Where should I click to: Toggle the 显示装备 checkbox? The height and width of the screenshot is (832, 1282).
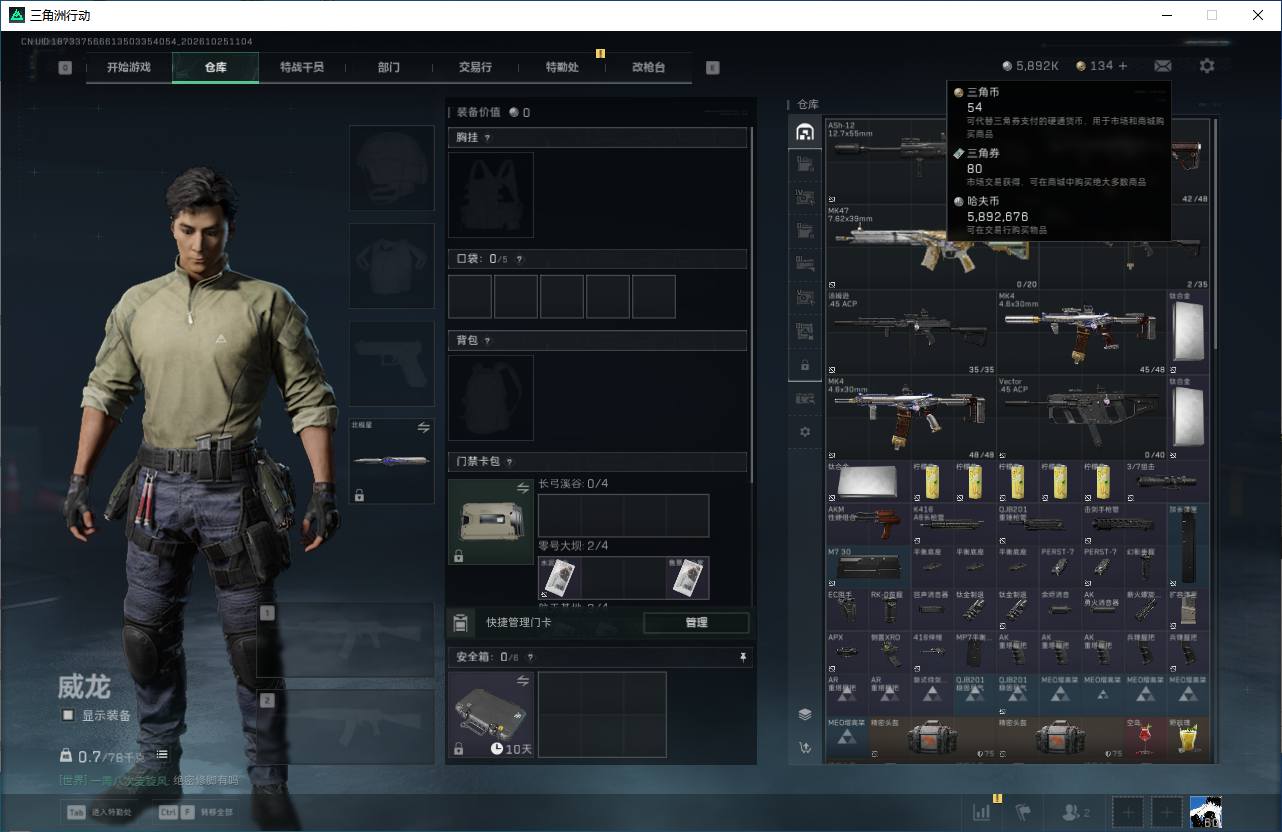coord(68,715)
